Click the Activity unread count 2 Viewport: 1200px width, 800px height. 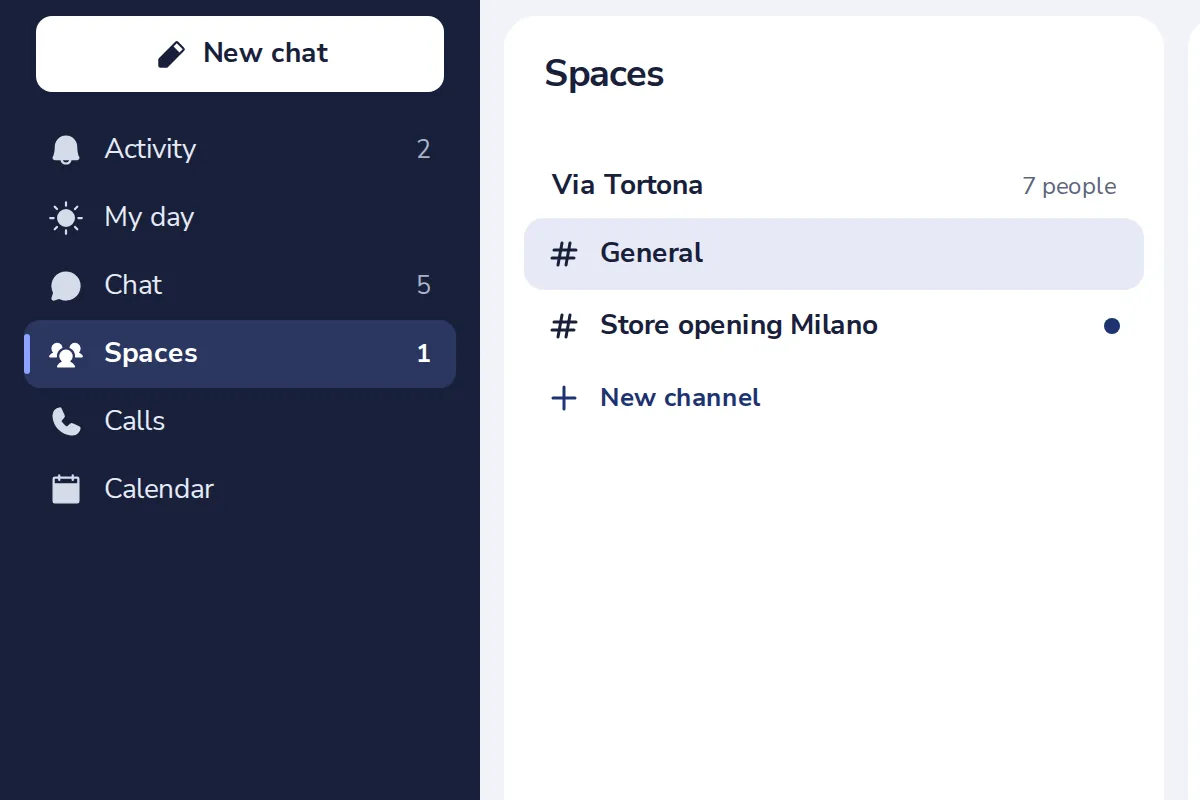[424, 150]
